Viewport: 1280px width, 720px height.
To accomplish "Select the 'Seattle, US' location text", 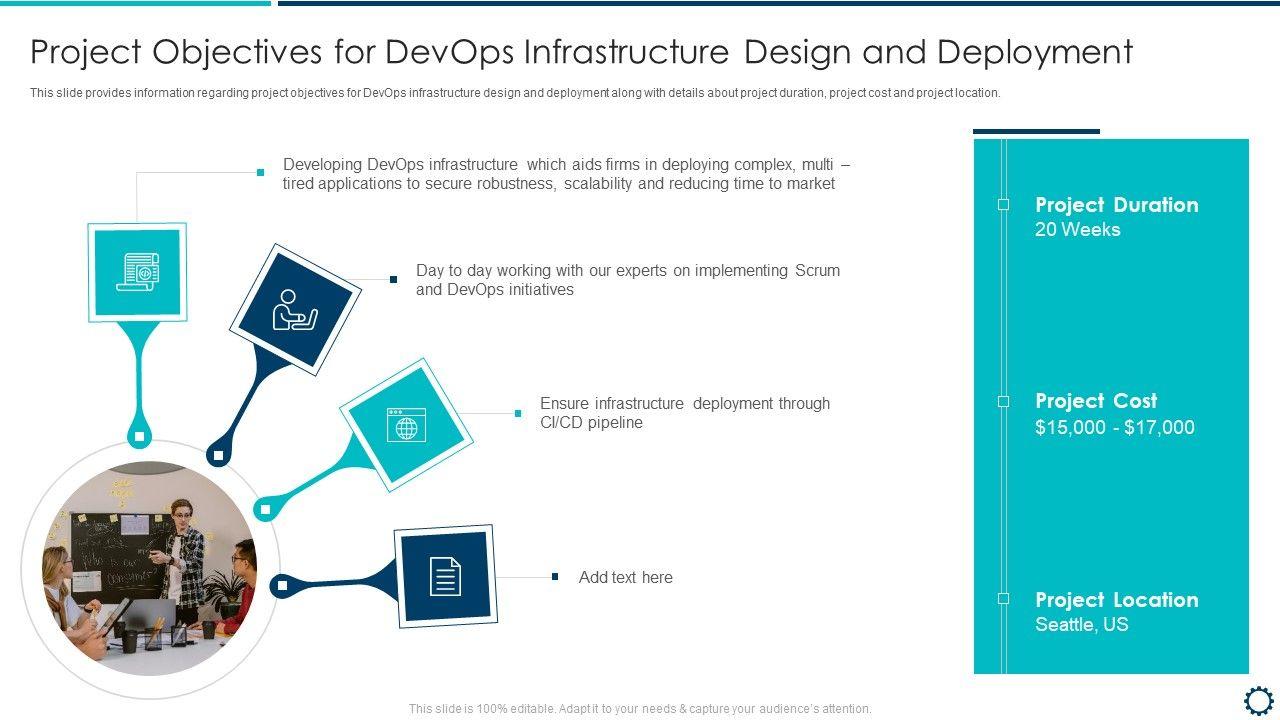I will 1081,625.
